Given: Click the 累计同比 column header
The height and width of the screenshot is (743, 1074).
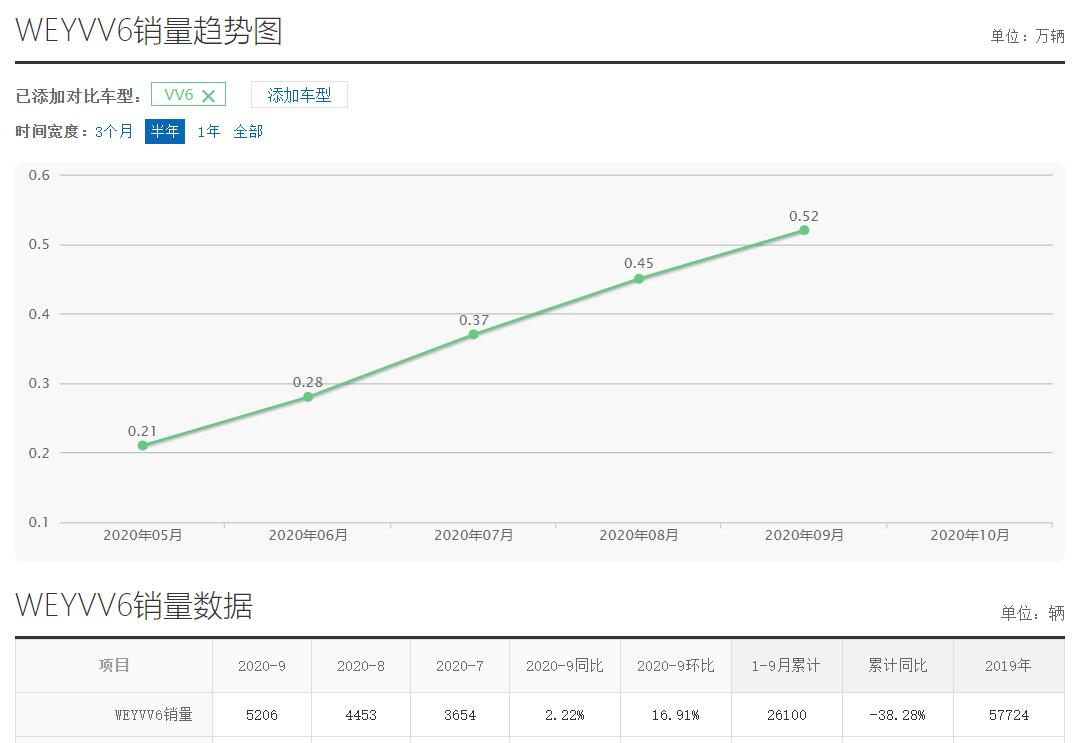Looking at the screenshot, I should 897,666.
